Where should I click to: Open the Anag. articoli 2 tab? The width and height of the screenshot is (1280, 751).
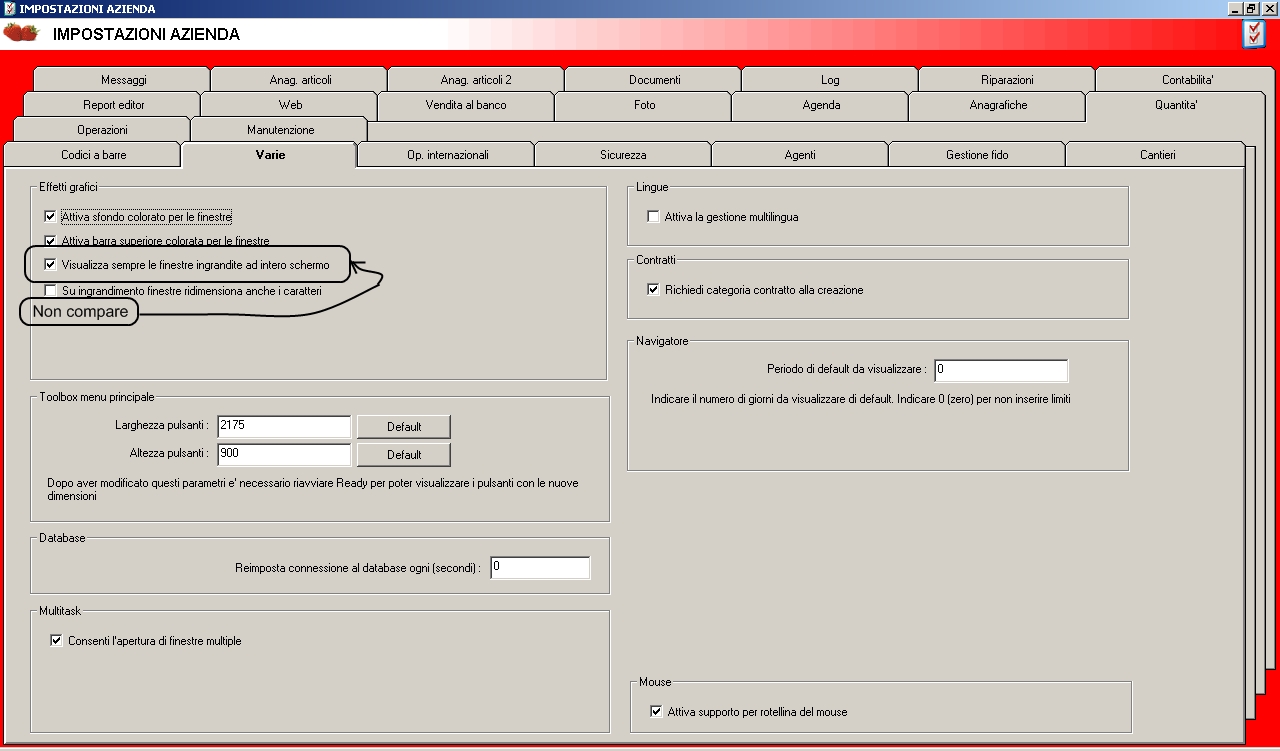(x=476, y=80)
